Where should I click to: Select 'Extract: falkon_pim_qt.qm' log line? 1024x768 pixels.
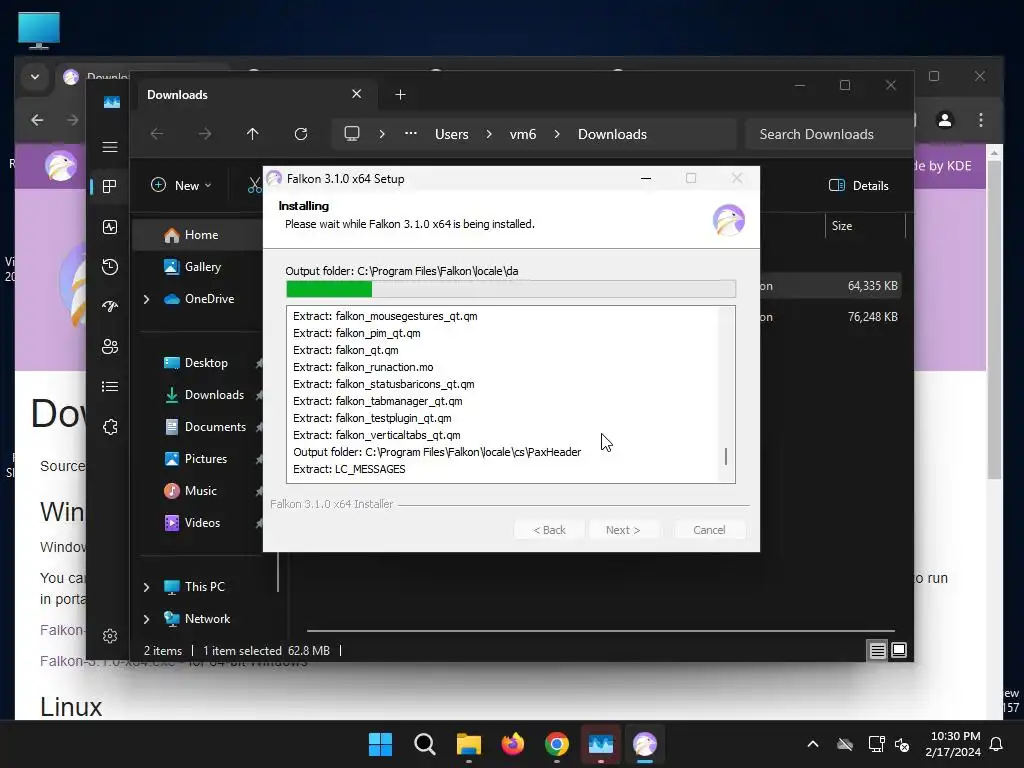pos(357,333)
